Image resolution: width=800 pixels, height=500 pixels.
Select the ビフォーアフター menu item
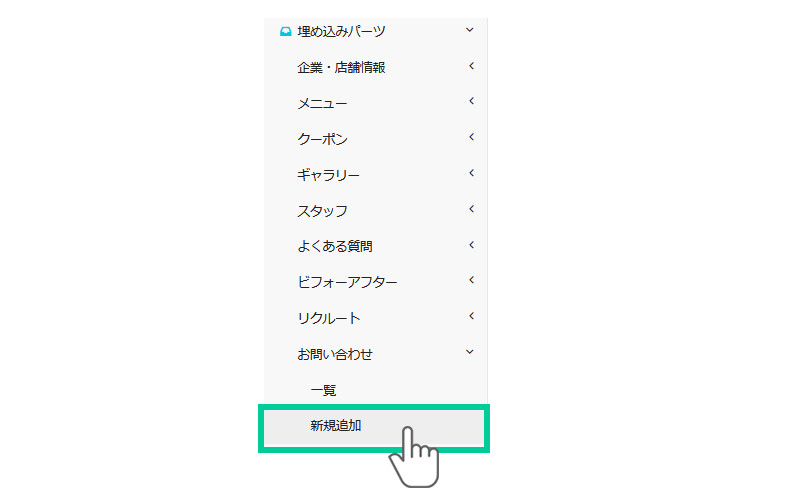(x=347, y=282)
